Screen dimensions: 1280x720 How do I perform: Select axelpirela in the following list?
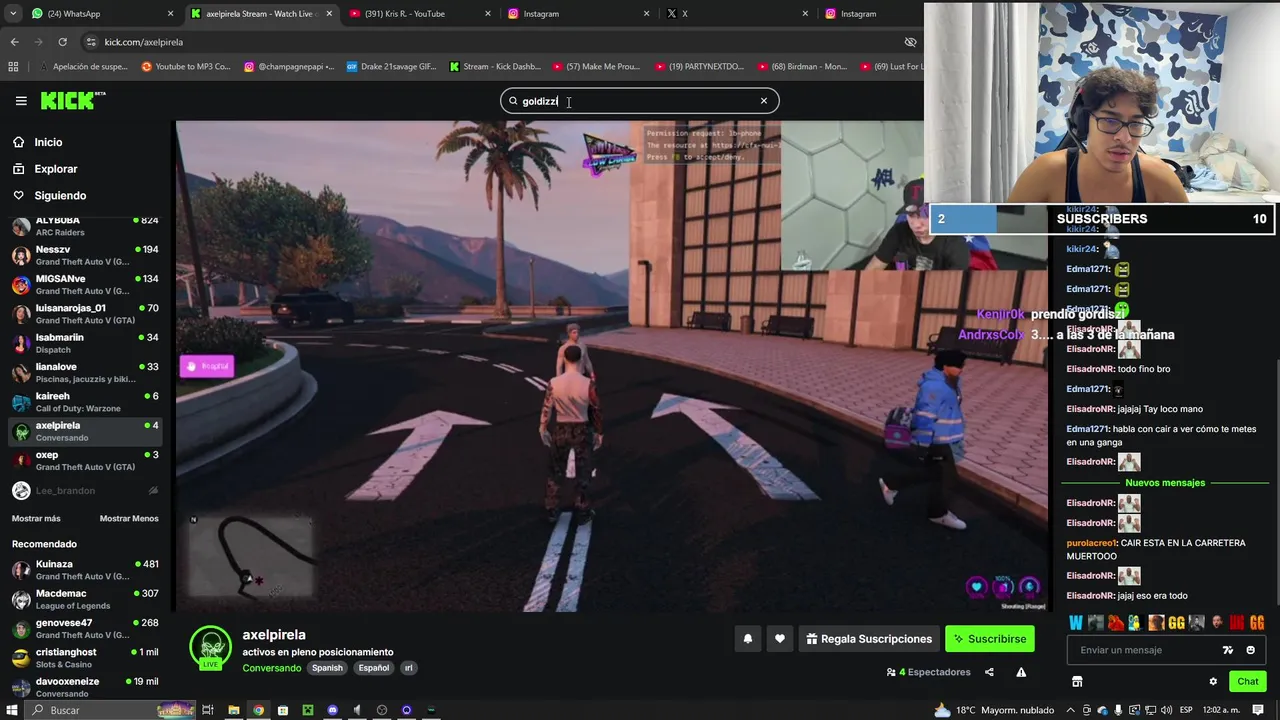85,431
